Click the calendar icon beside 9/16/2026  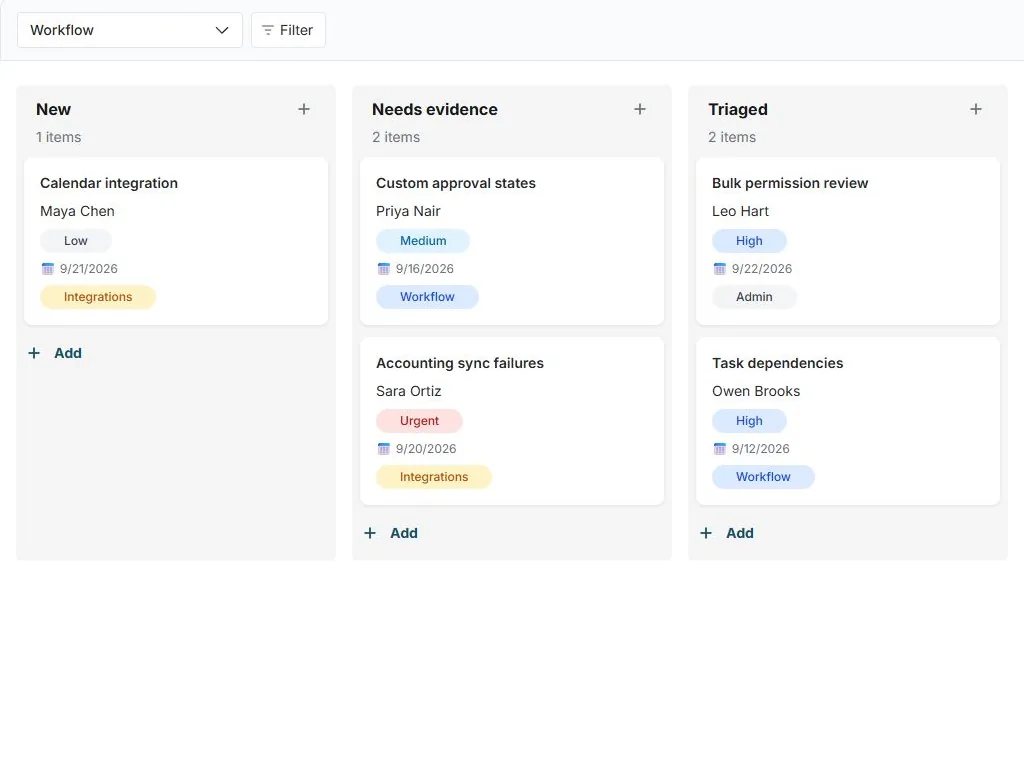(384, 269)
